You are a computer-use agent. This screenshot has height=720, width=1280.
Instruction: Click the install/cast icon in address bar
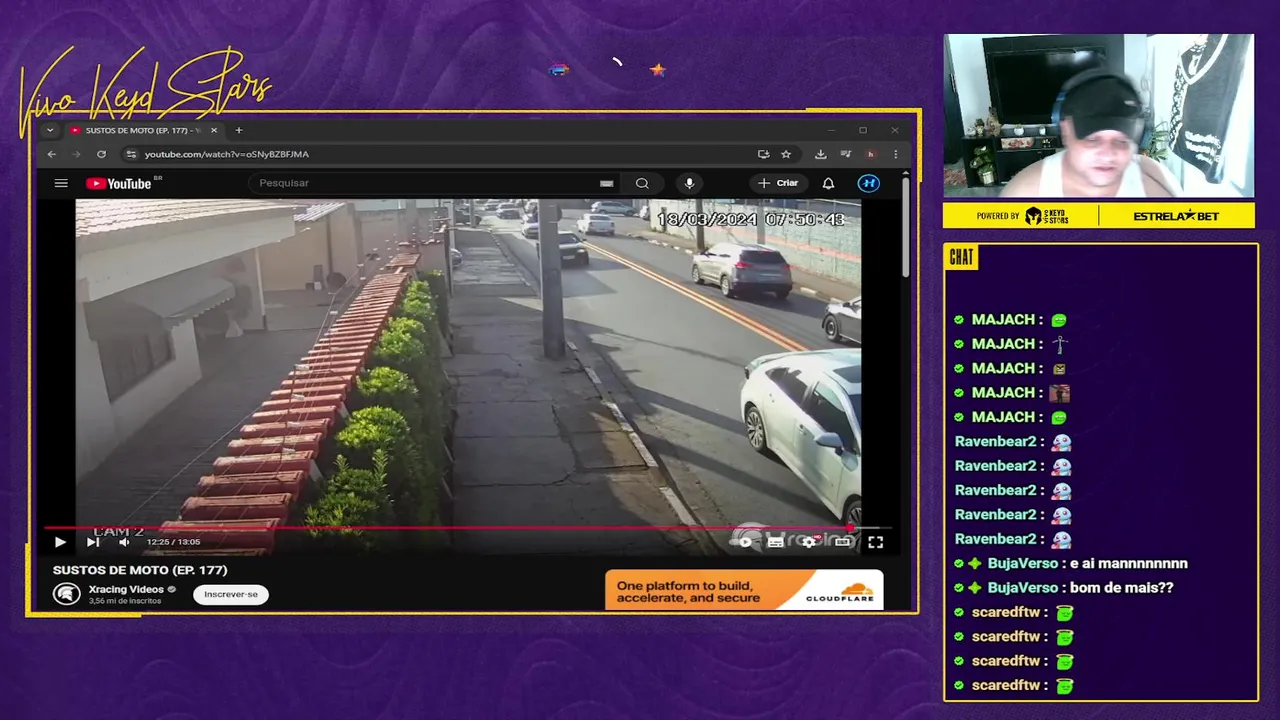point(763,154)
